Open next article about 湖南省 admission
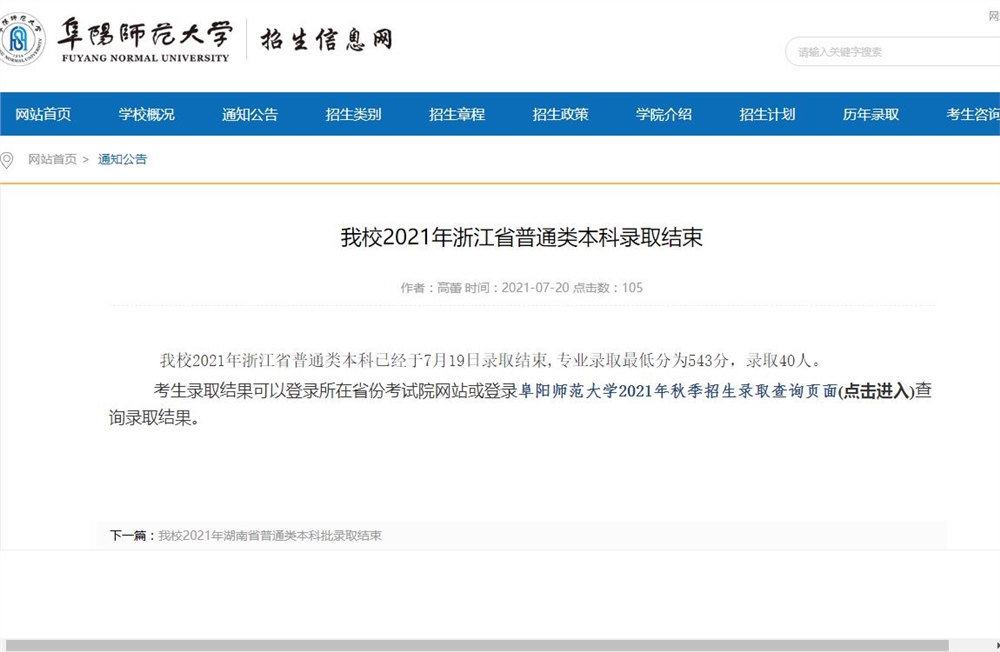The height and width of the screenshot is (652, 1000). tap(270, 535)
